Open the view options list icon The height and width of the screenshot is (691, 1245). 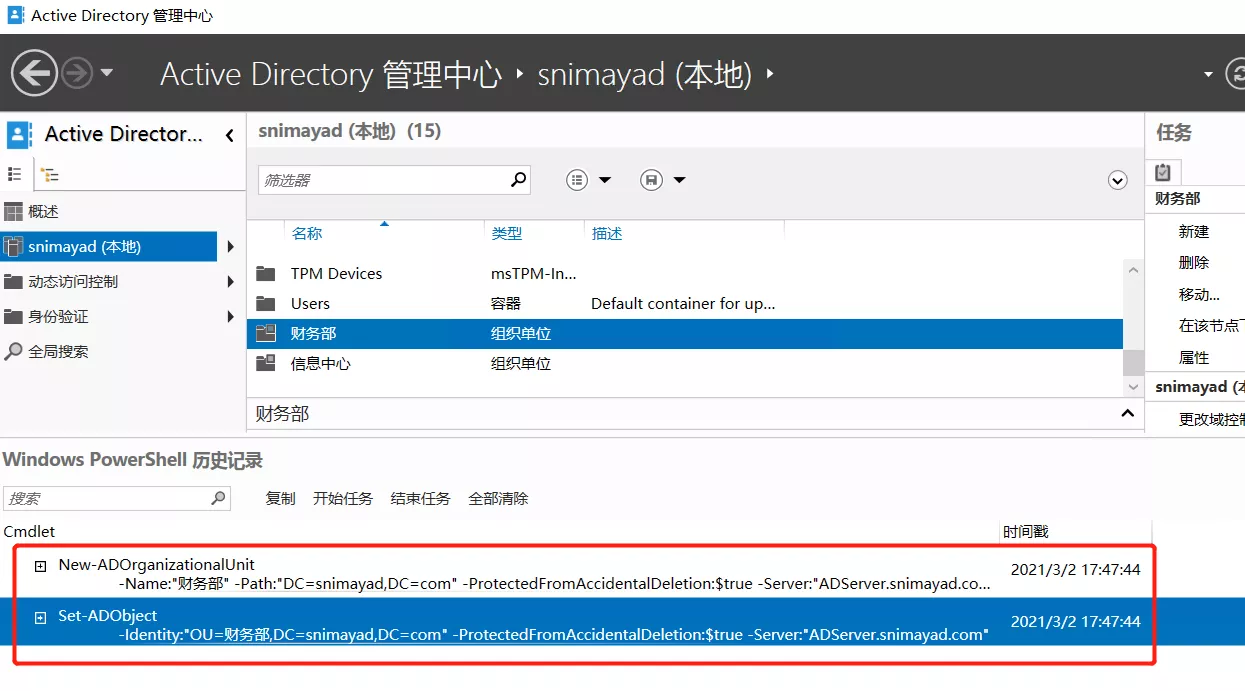tap(577, 180)
